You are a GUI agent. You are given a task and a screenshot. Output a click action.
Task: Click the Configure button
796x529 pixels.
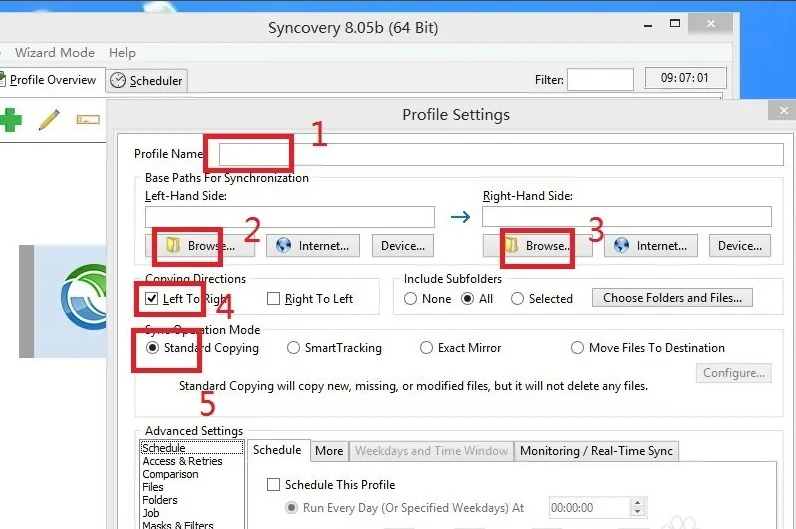coord(734,373)
